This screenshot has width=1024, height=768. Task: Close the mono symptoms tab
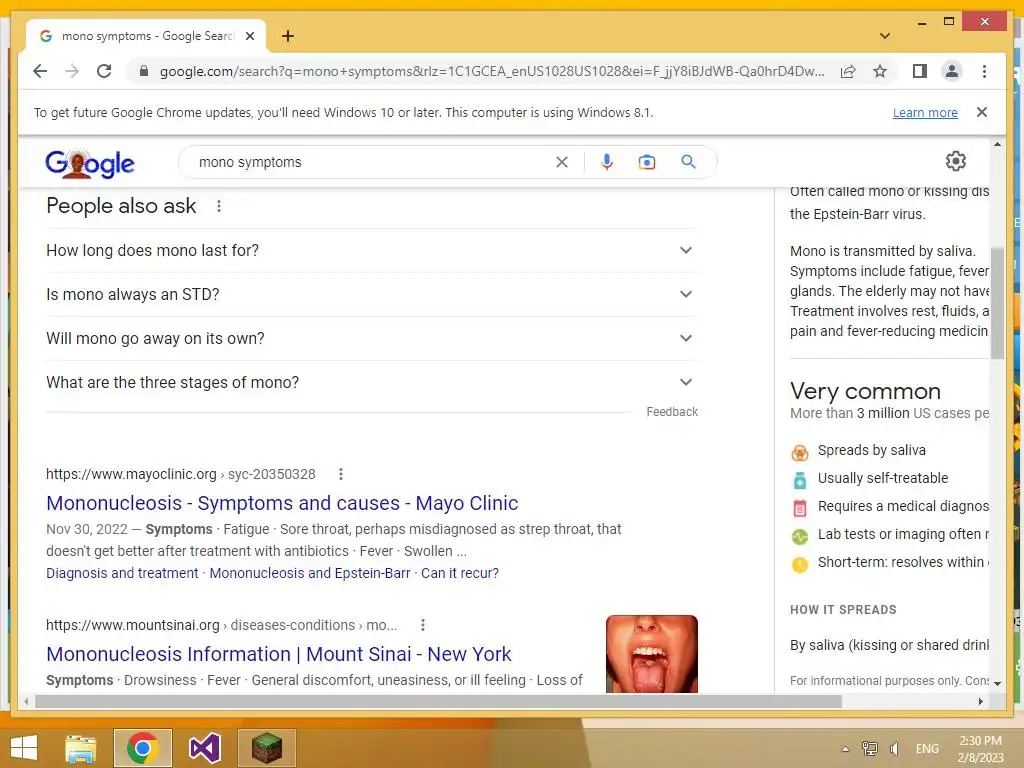[x=249, y=36]
